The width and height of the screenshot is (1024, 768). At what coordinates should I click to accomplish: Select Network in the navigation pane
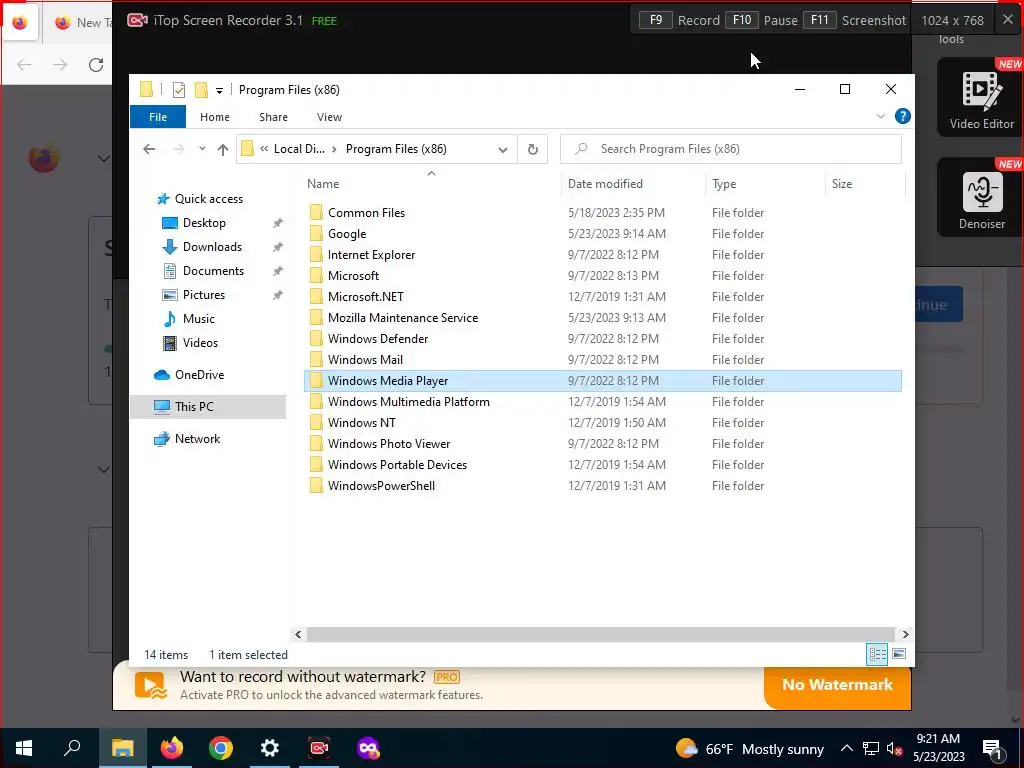click(197, 439)
